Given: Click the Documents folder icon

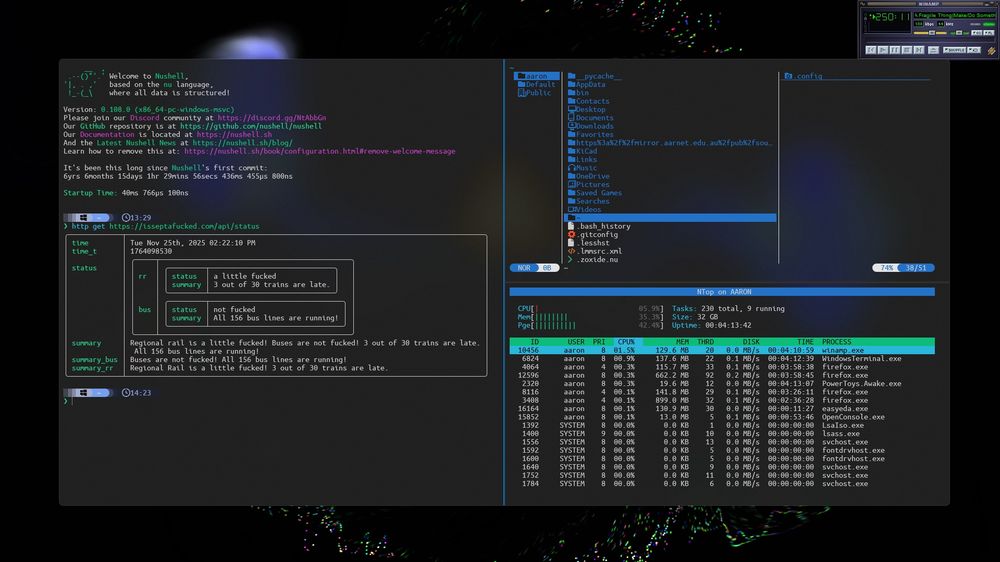Looking at the screenshot, I should 571,117.
